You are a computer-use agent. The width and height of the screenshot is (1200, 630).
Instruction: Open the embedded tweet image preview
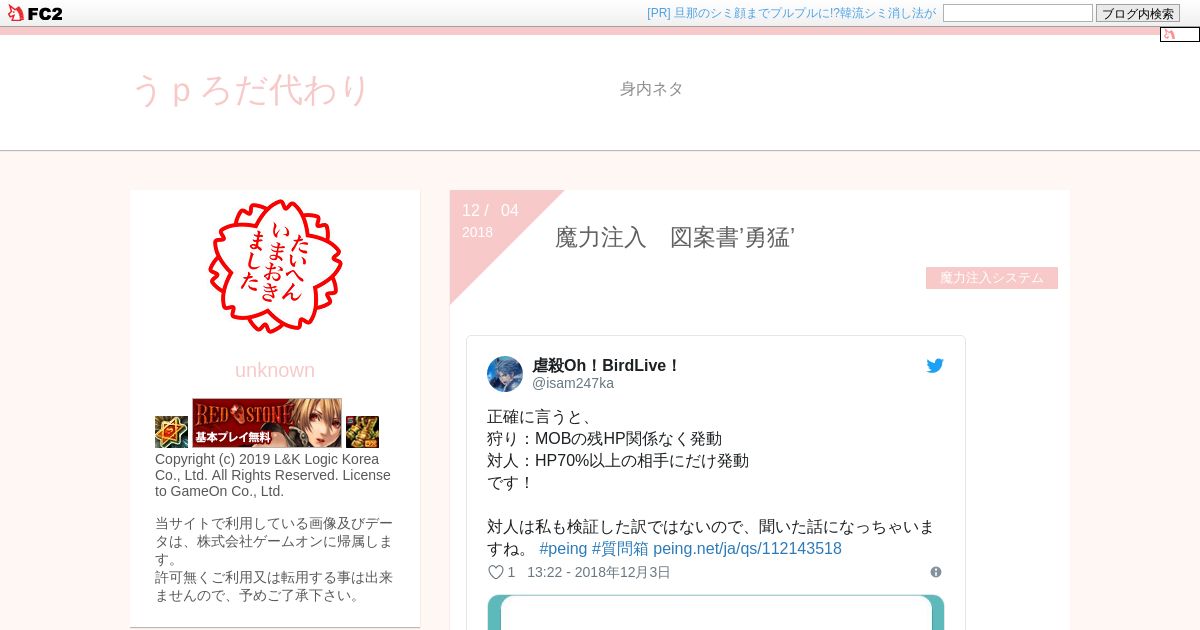point(716,612)
